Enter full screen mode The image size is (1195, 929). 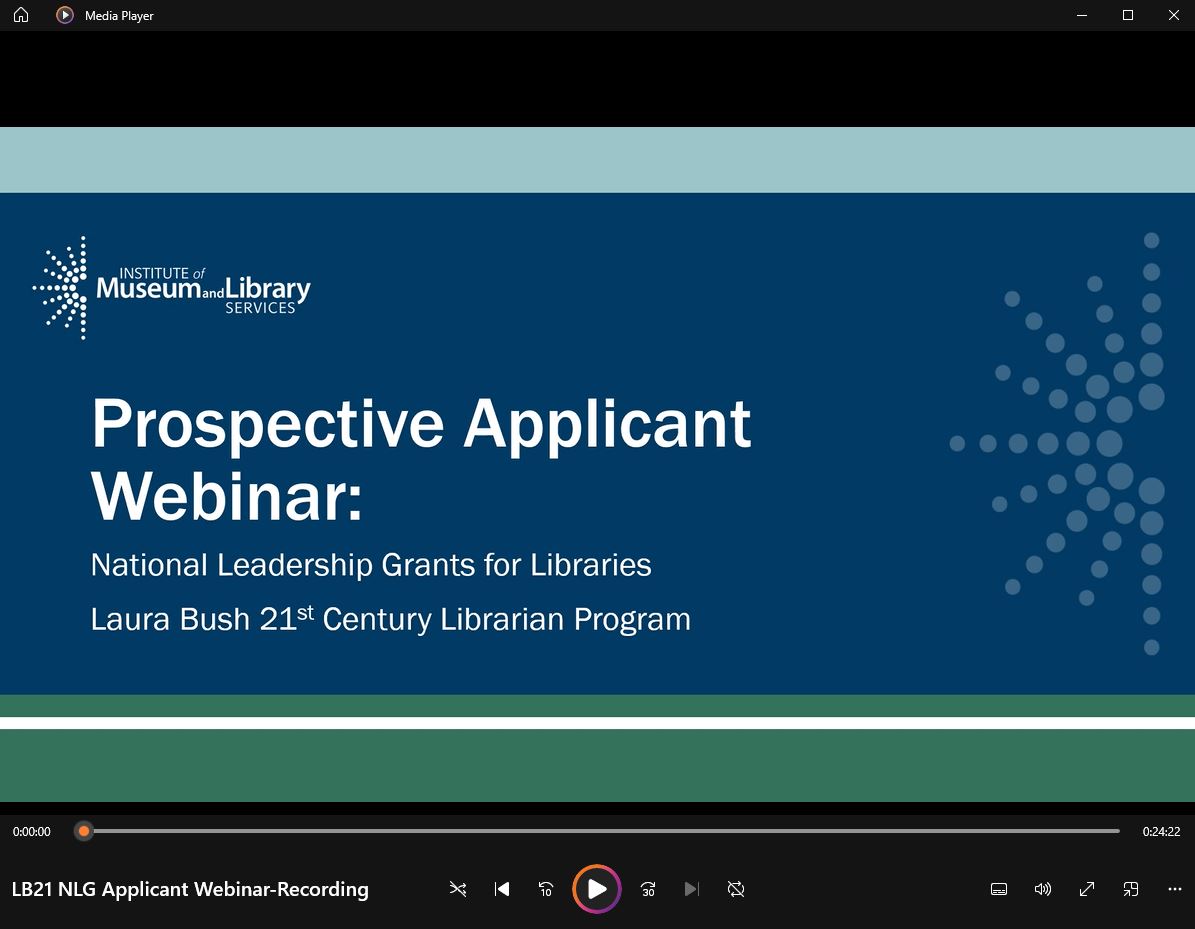1087,889
